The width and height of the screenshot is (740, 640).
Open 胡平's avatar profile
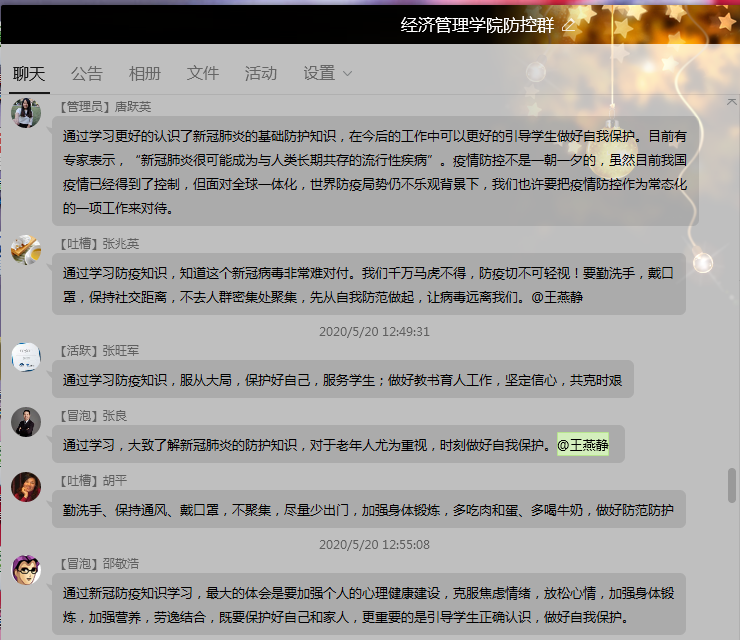(26, 487)
